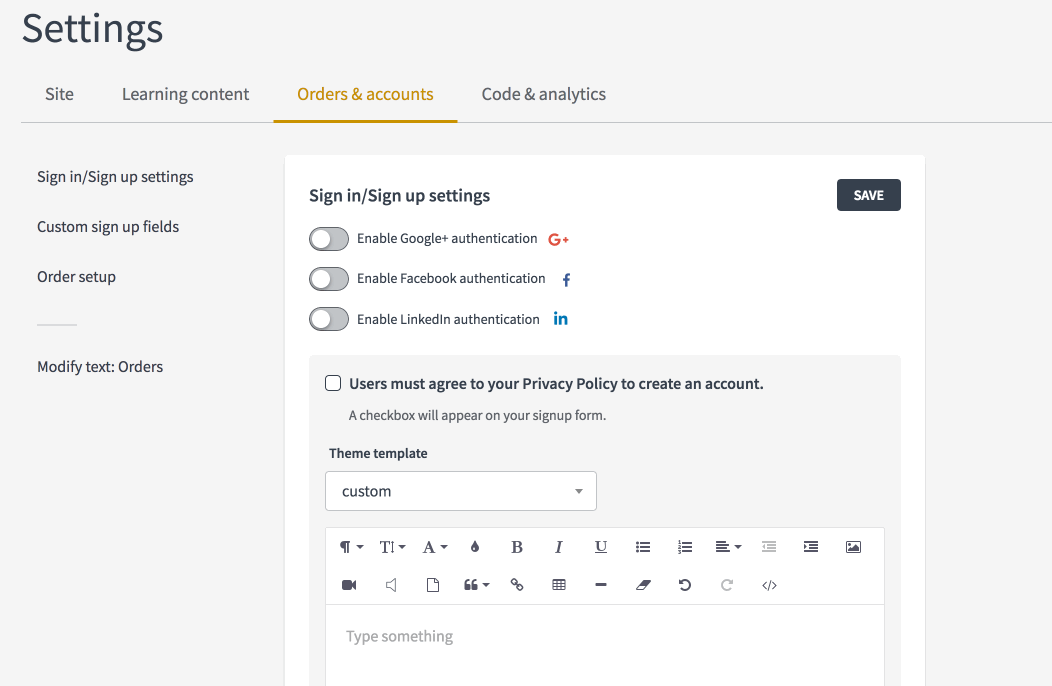Viewport: 1052px width, 686px height.
Task: Increase indent in editor
Action: point(810,547)
